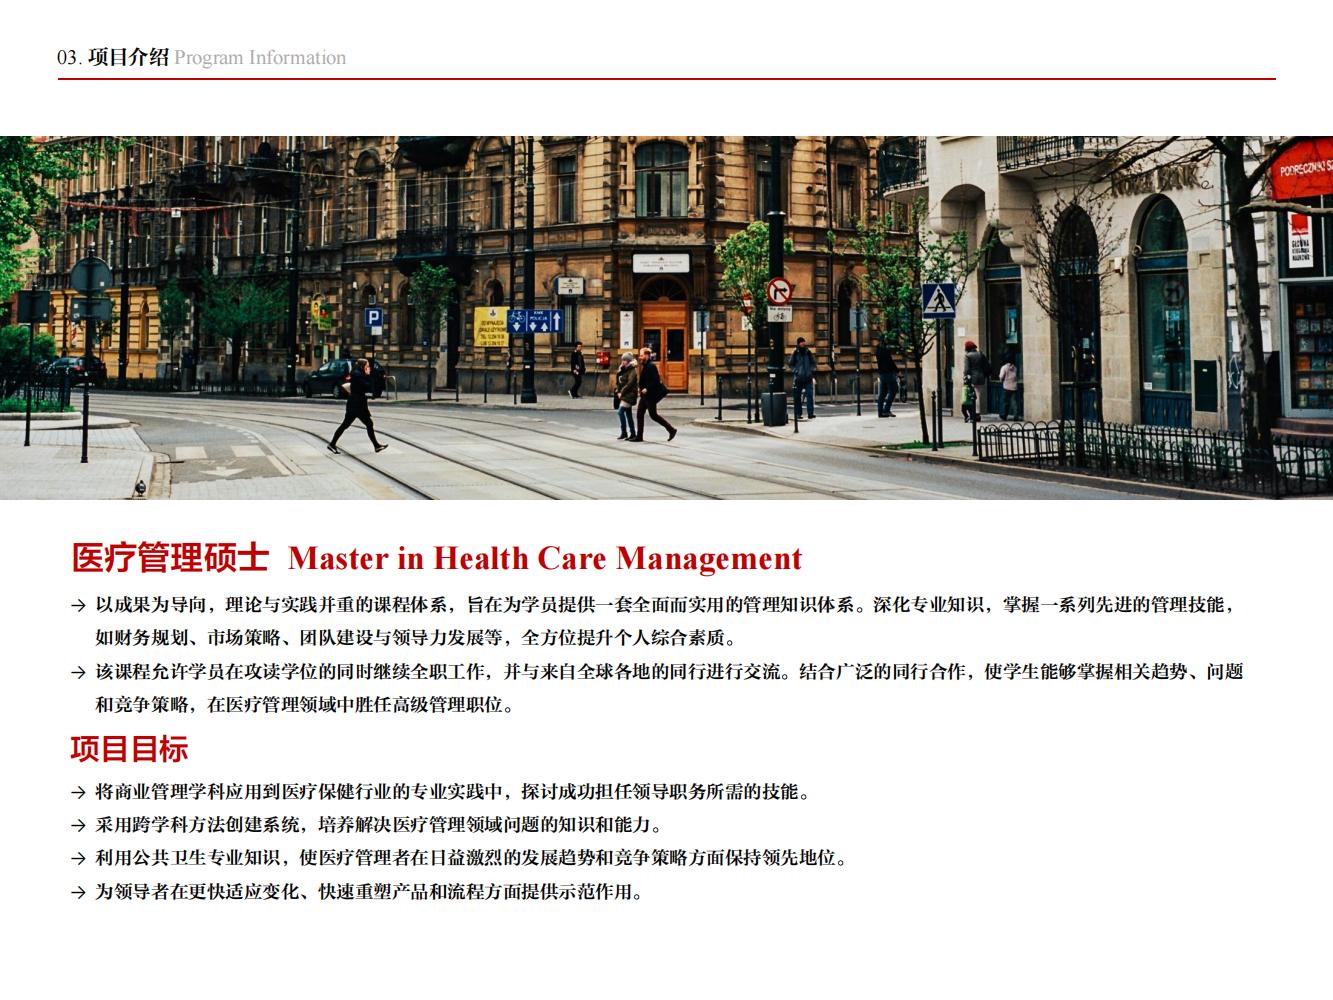Select the 'Program Information' label

click(x=260, y=58)
